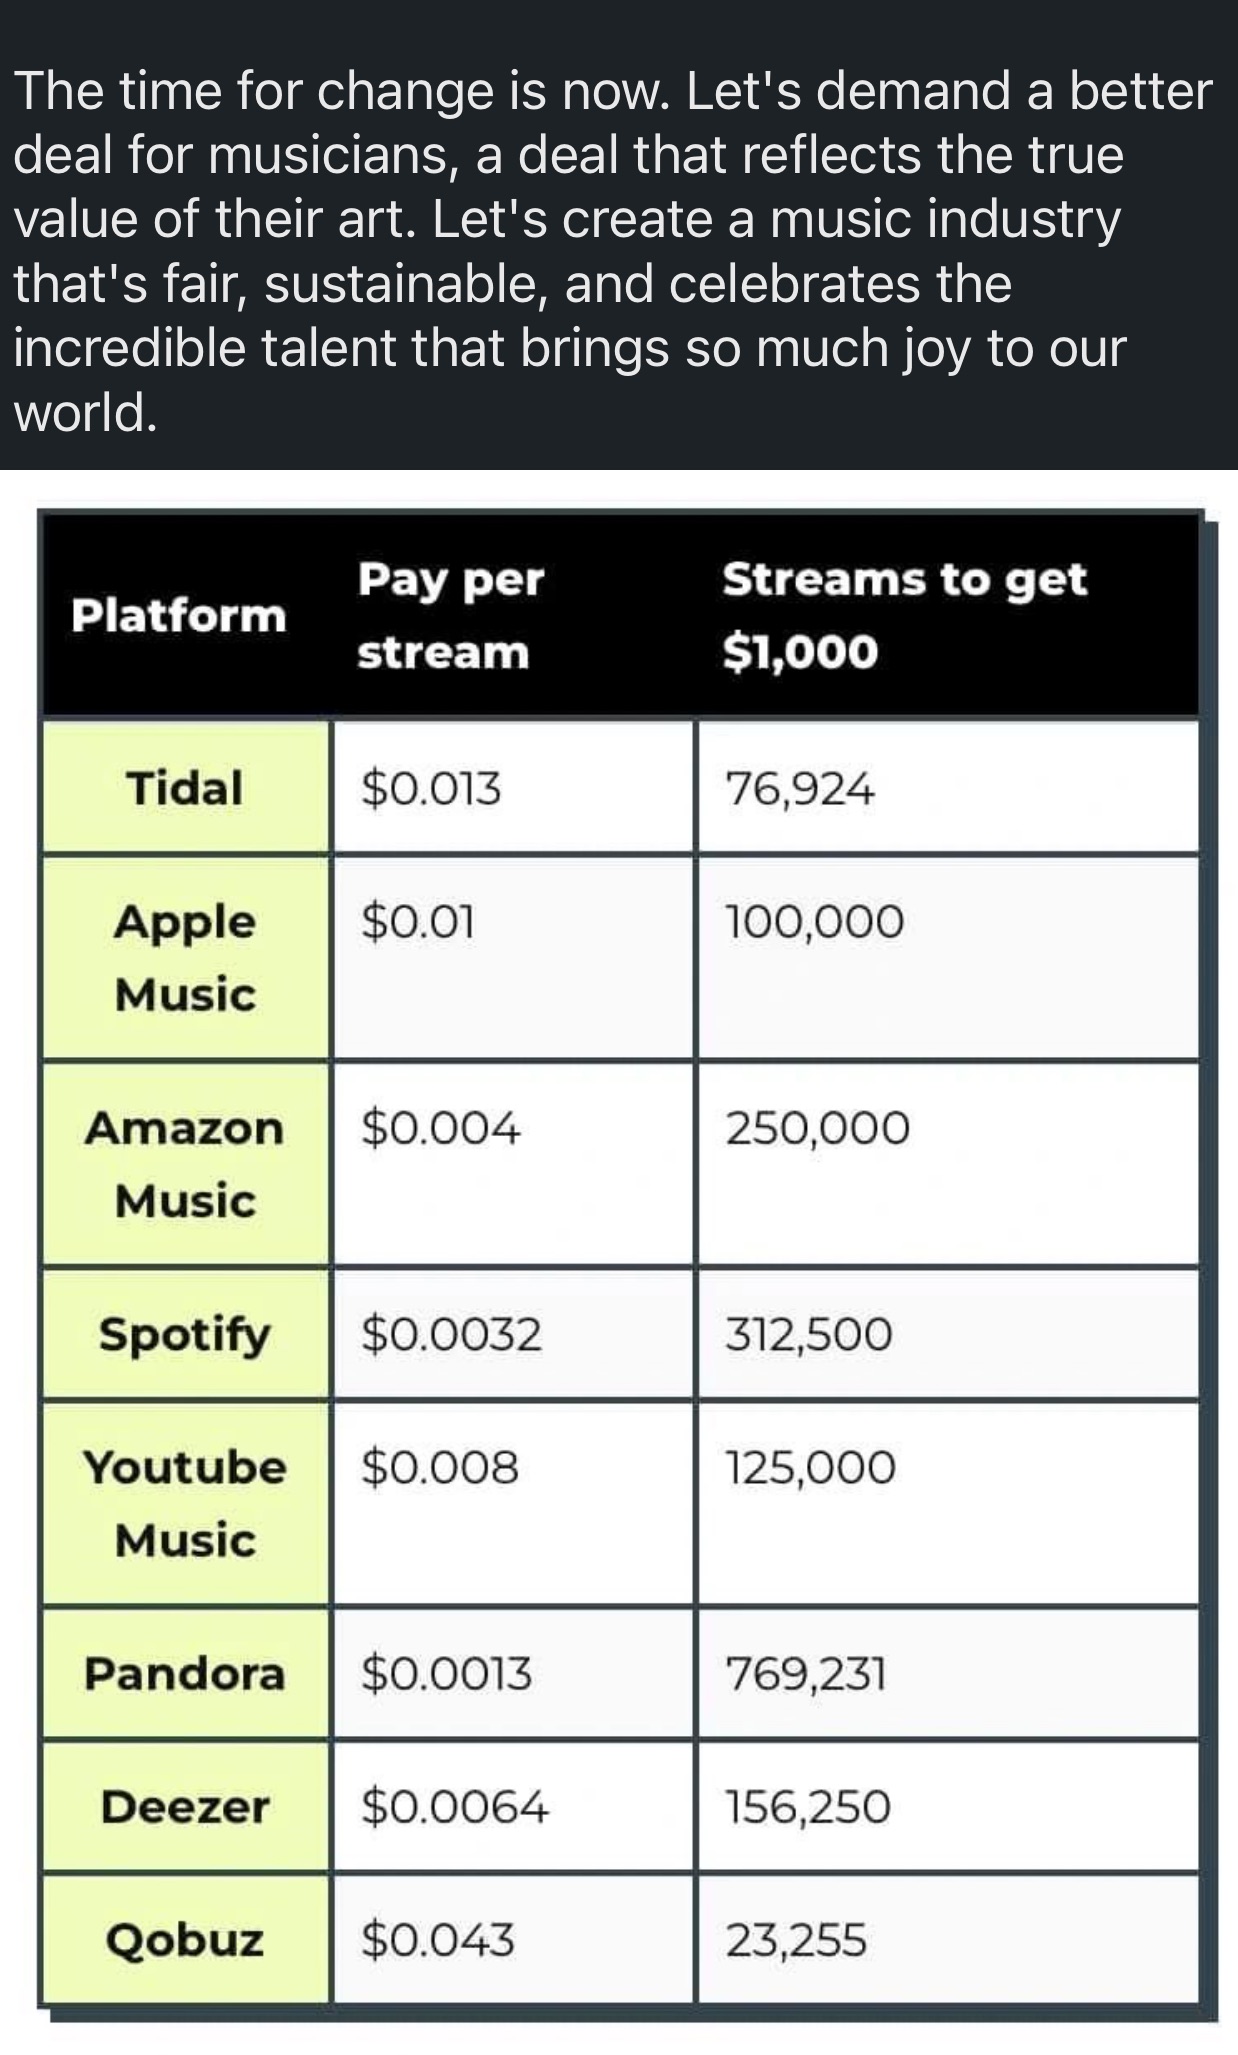Viewport: 1238px width, 2055px height.
Task: Click the Platform column header
Action: 179,615
